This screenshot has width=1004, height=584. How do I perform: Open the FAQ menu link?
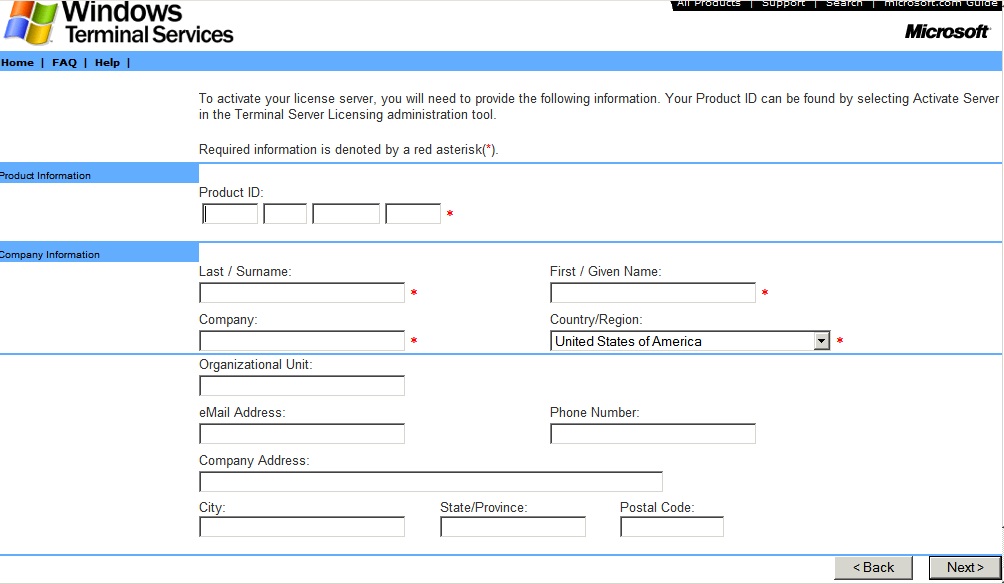64,62
